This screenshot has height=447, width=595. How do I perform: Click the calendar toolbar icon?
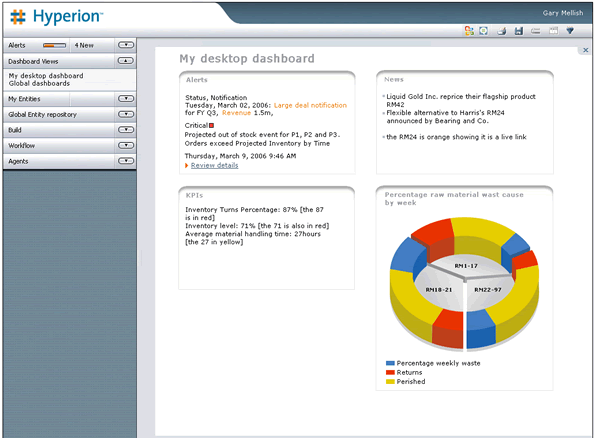coord(553,31)
